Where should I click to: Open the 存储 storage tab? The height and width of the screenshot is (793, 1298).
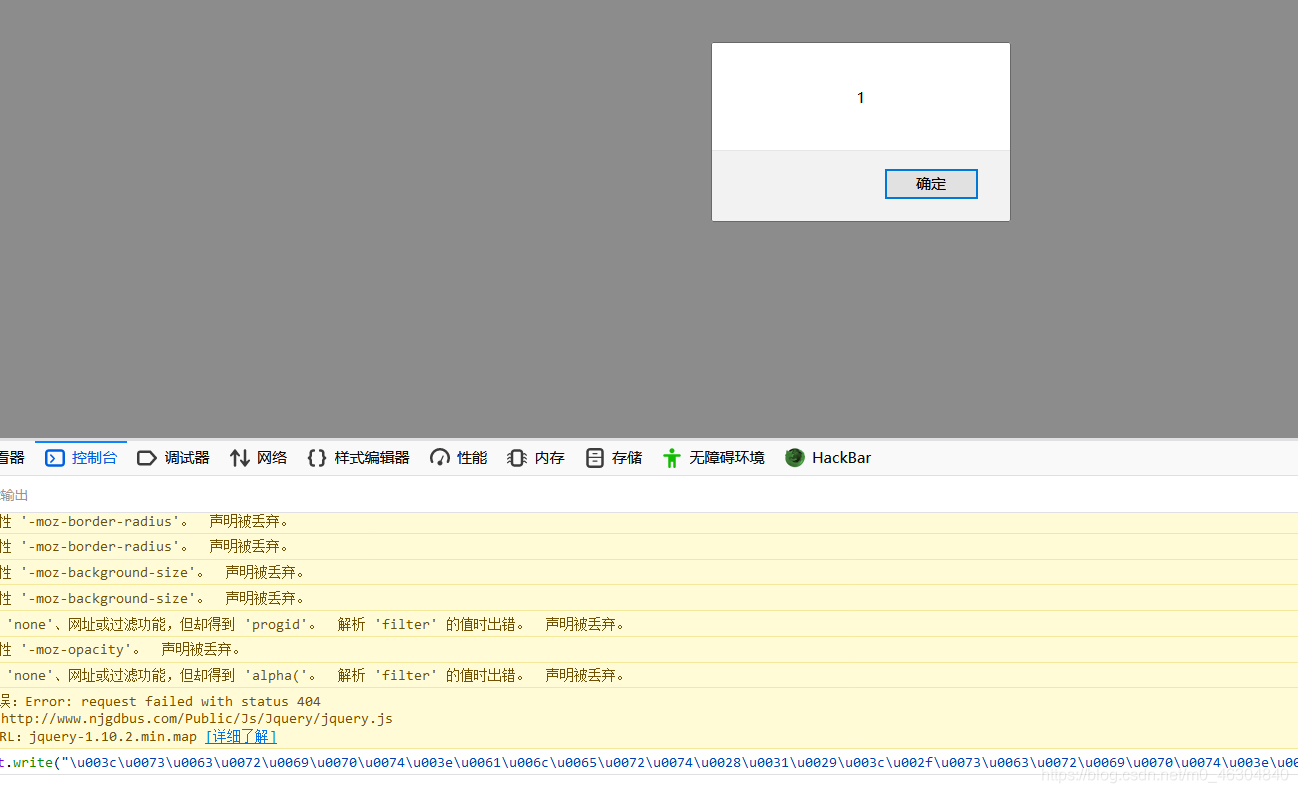click(614, 458)
